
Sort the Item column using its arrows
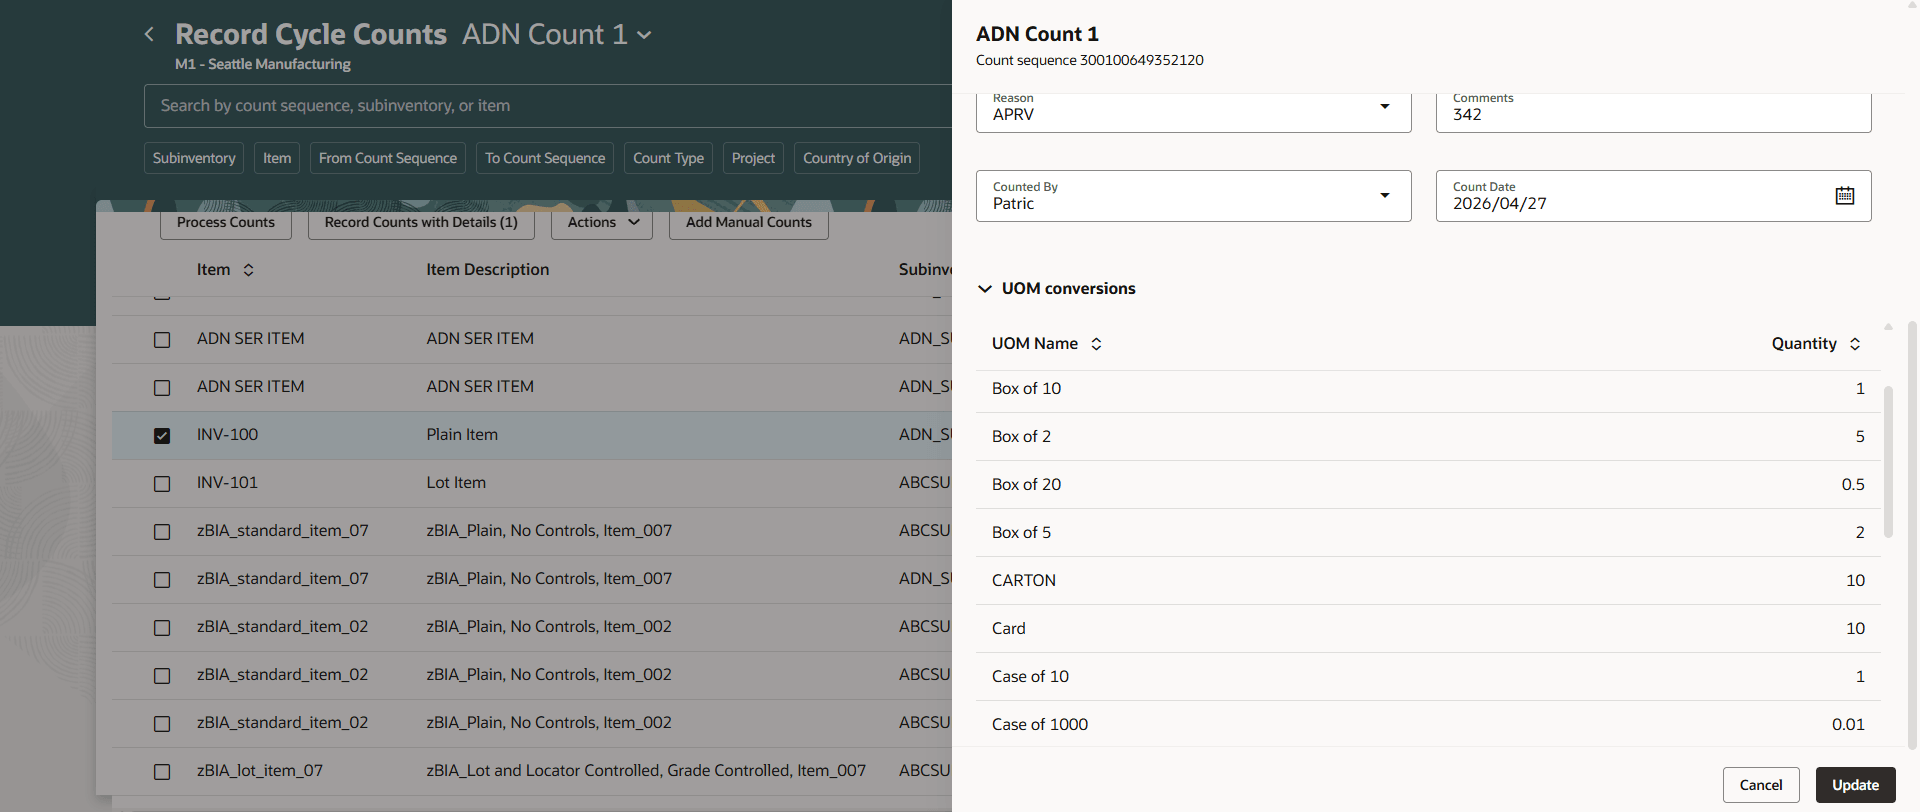point(249,270)
